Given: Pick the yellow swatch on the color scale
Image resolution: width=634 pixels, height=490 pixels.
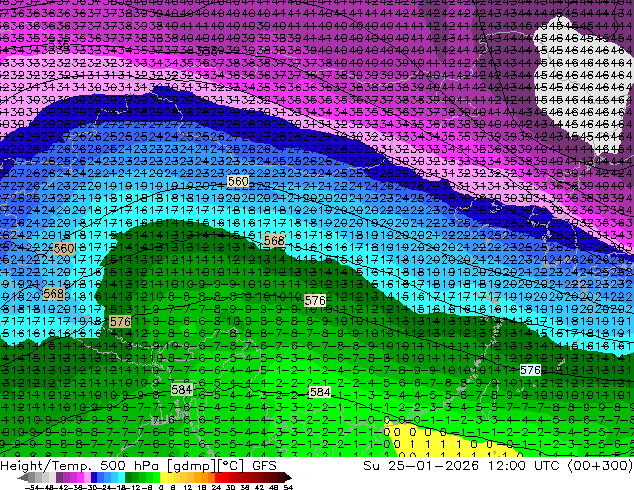Looking at the screenshot, I should (x=163, y=477).
